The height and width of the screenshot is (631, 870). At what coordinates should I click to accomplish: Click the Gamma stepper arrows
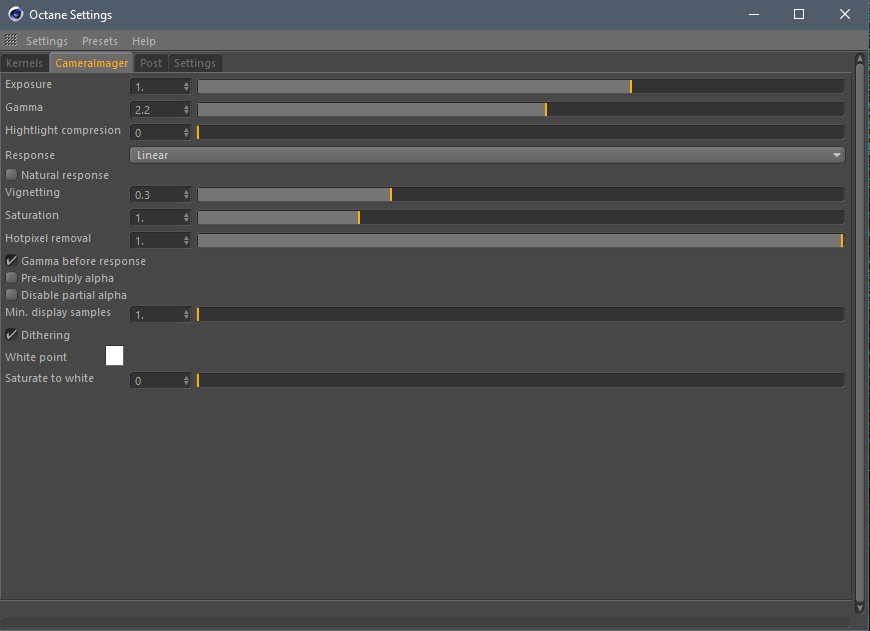click(x=186, y=109)
